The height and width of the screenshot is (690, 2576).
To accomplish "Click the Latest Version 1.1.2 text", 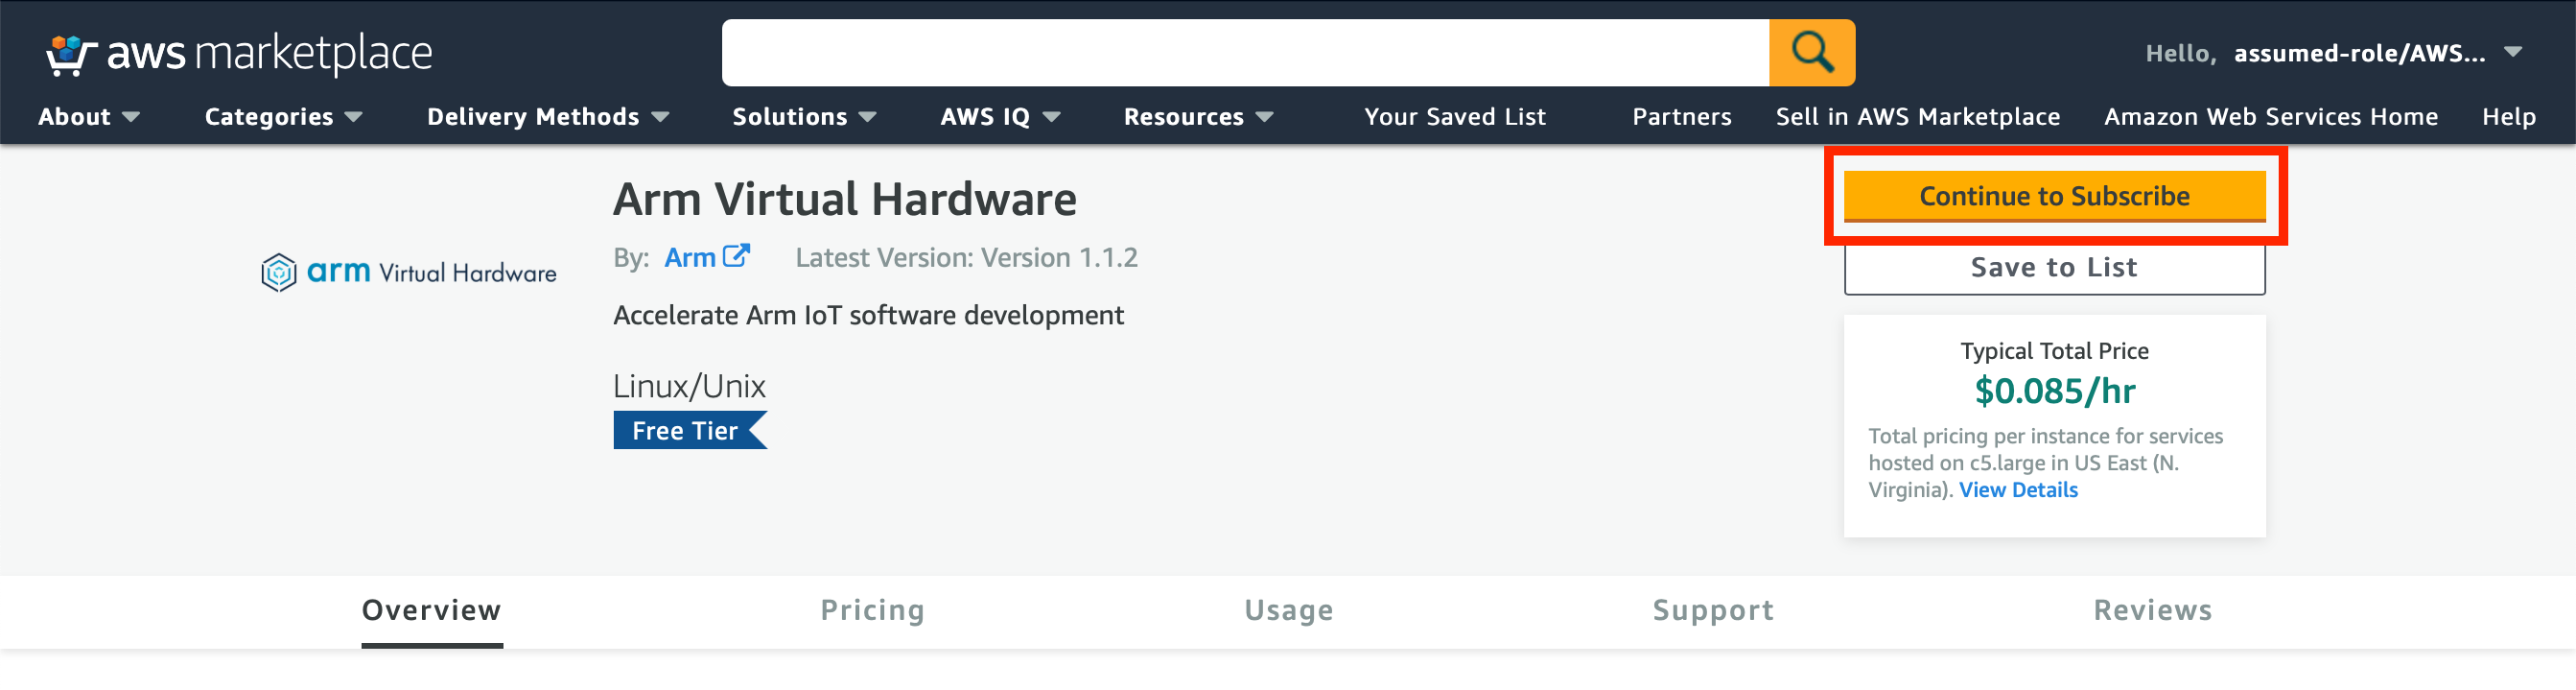I will (966, 257).
